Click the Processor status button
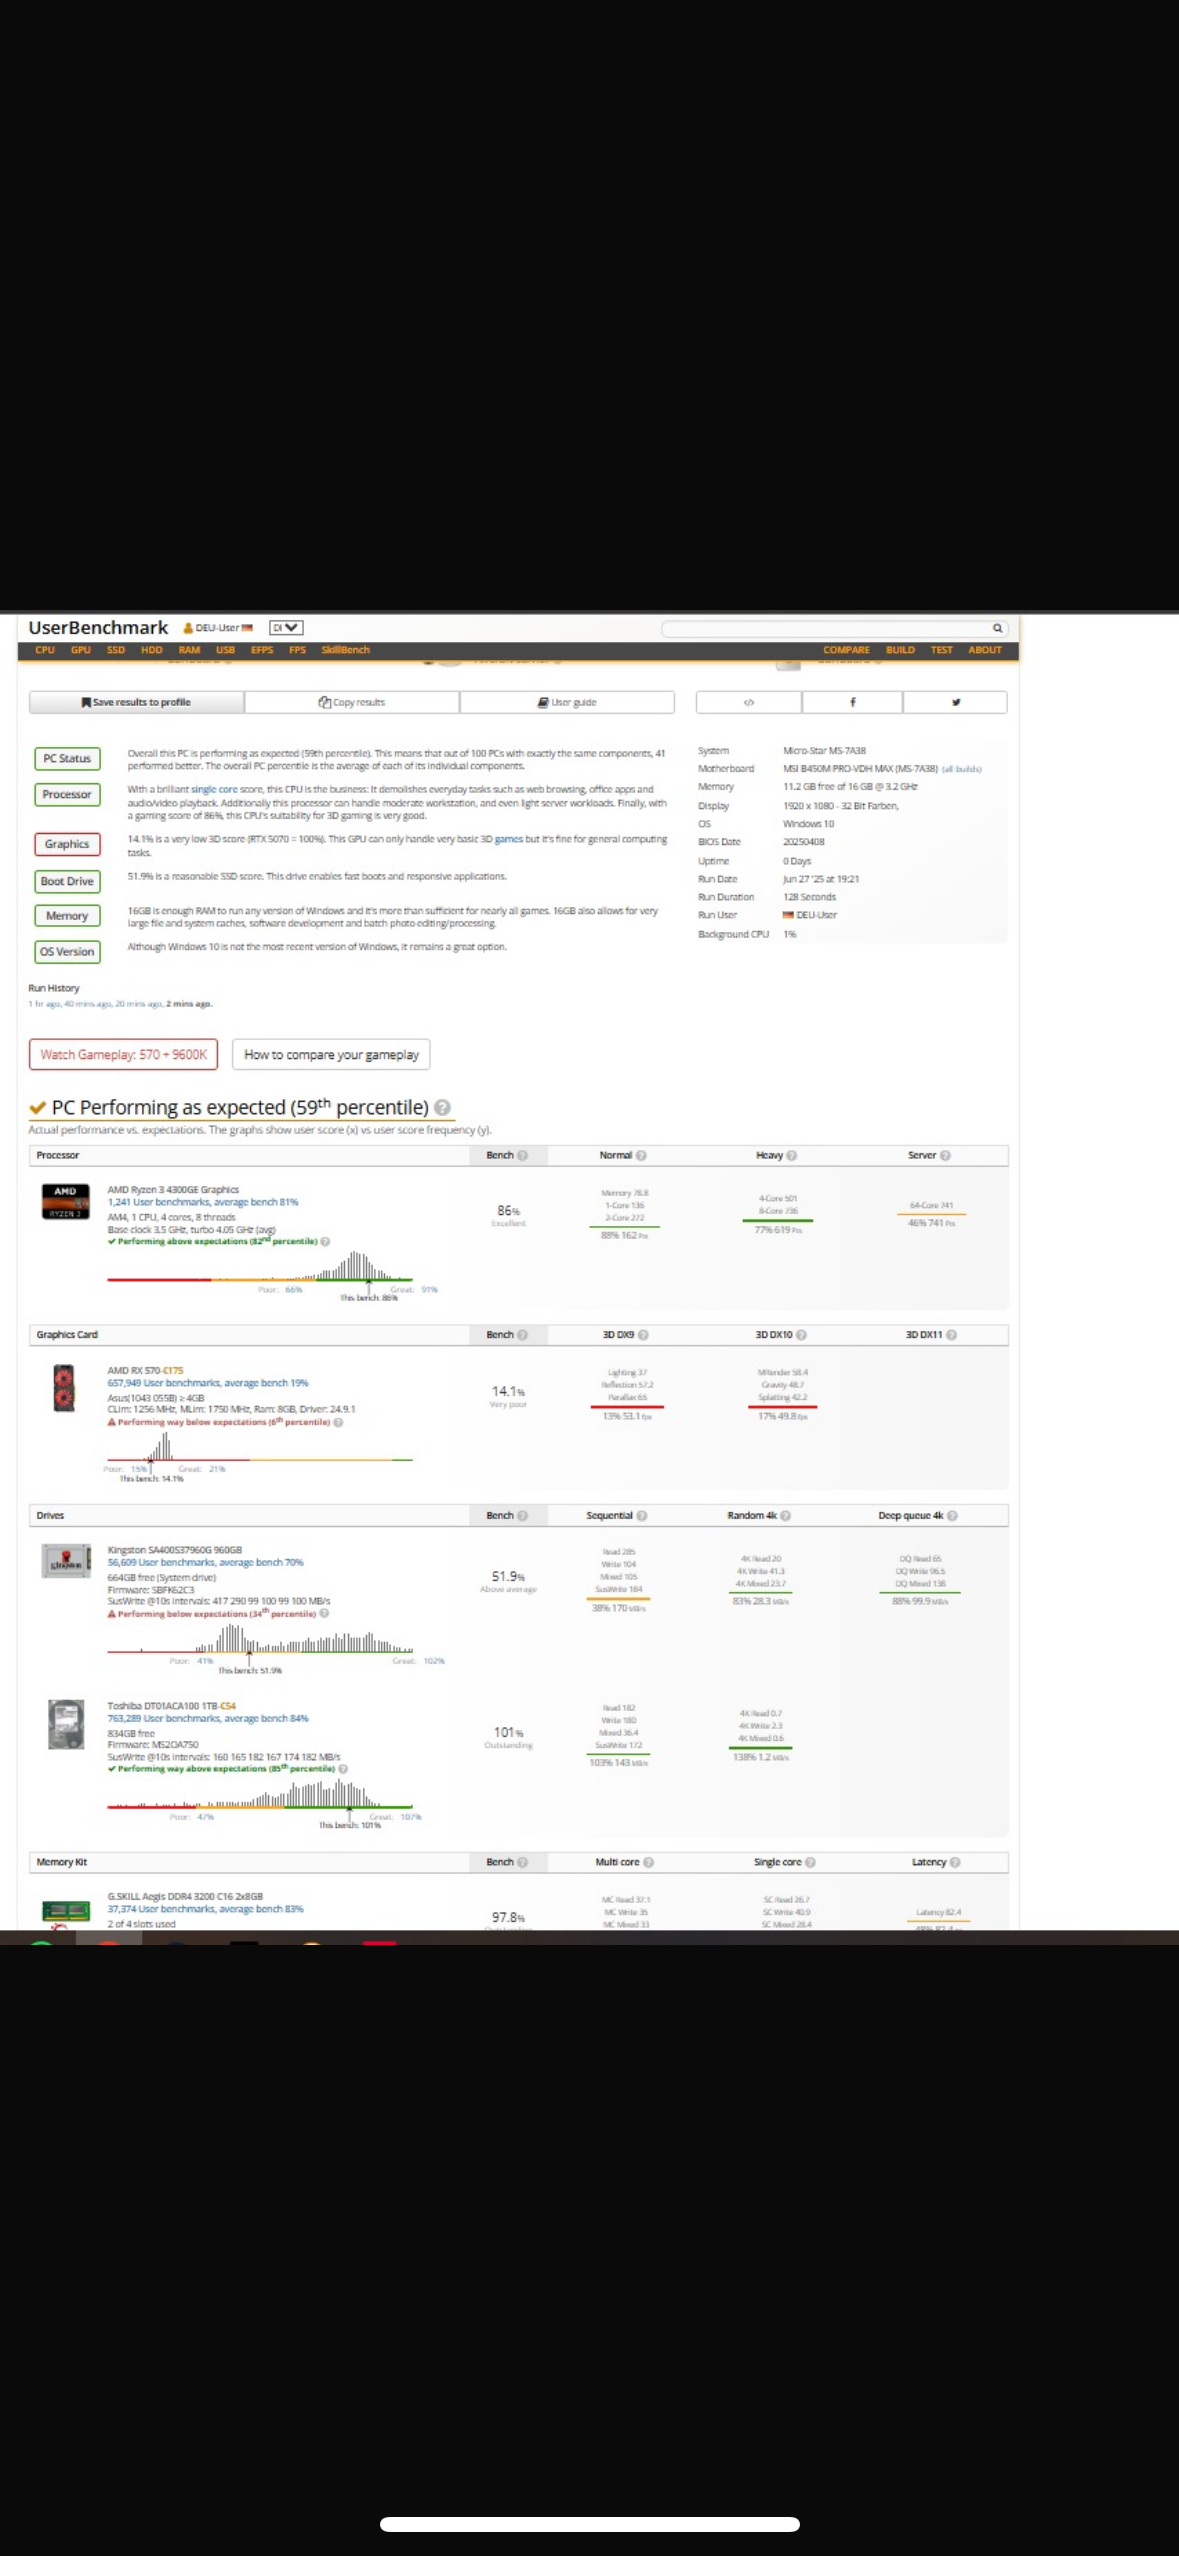 pyautogui.click(x=67, y=794)
